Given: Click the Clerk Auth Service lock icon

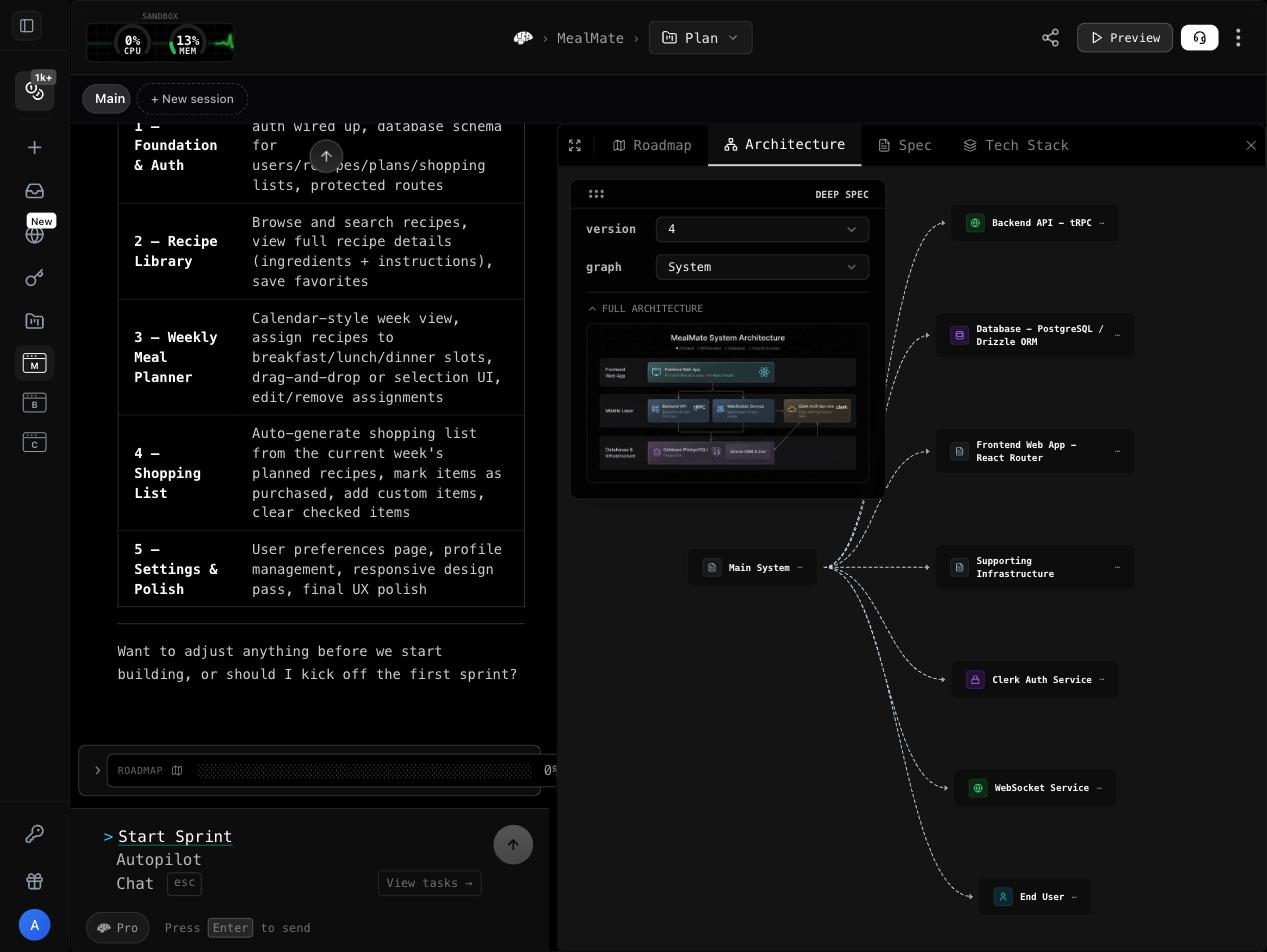Looking at the screenshot, I should tap(976, 680).
